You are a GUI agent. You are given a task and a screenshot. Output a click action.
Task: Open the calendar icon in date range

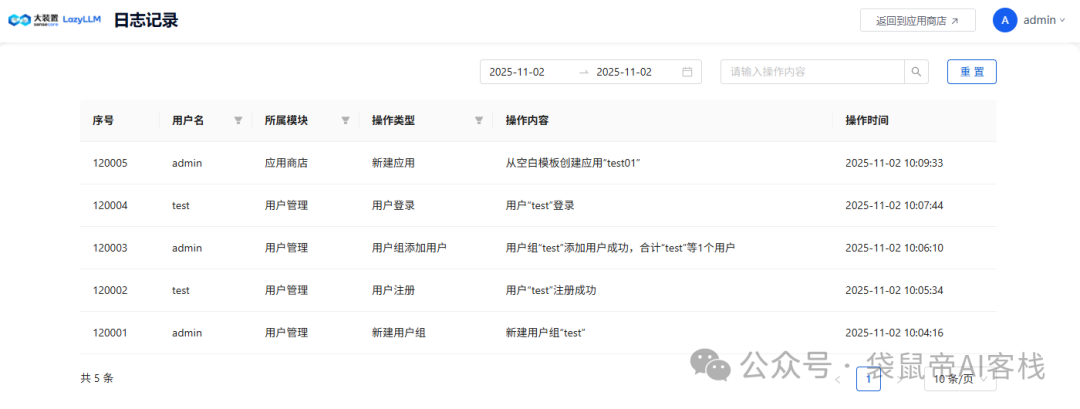(x=687, y=72)
